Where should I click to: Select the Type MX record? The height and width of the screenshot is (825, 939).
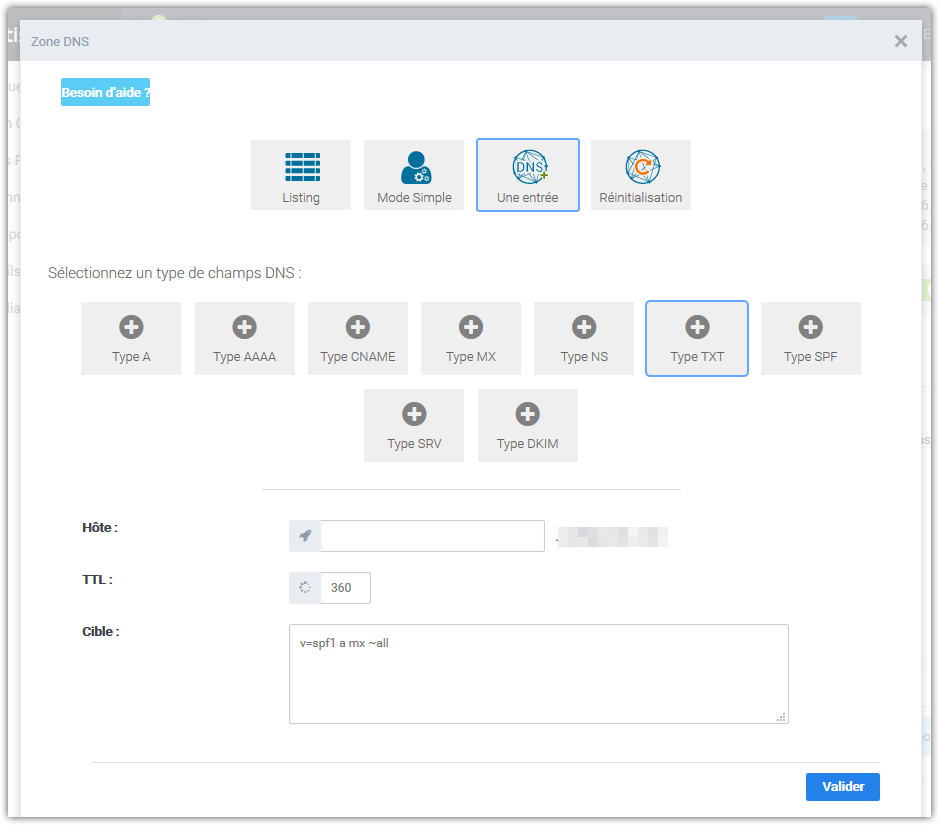(470, 338)
